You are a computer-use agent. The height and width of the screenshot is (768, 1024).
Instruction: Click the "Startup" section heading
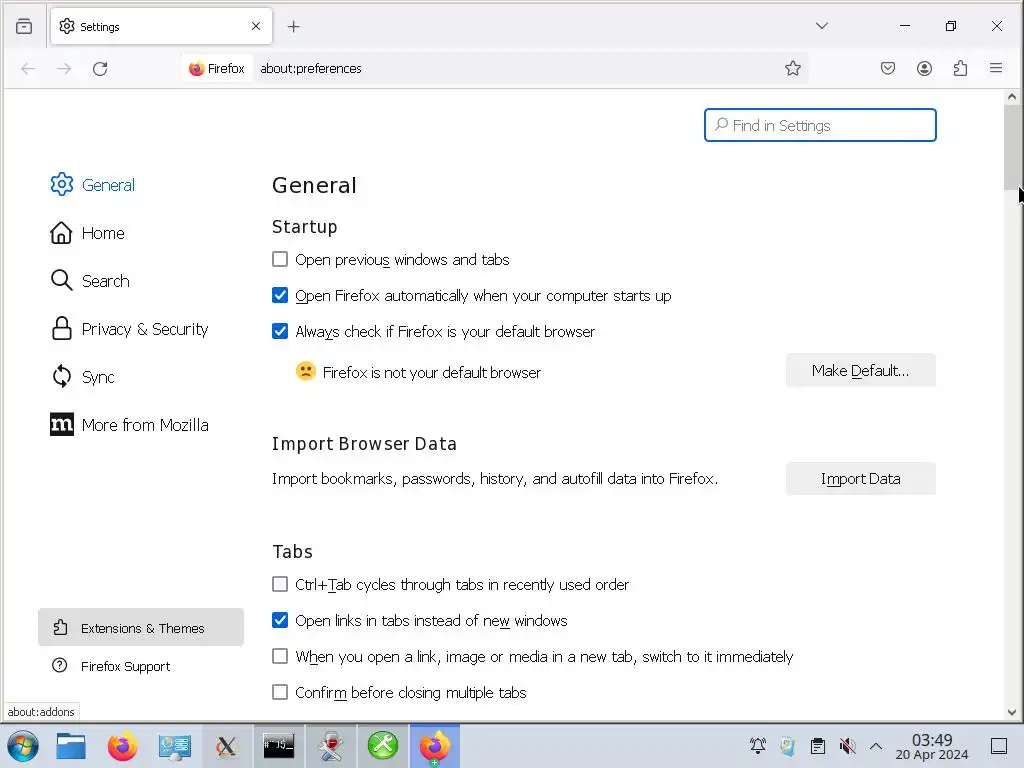pyautogui.click(x=304, y=227)
